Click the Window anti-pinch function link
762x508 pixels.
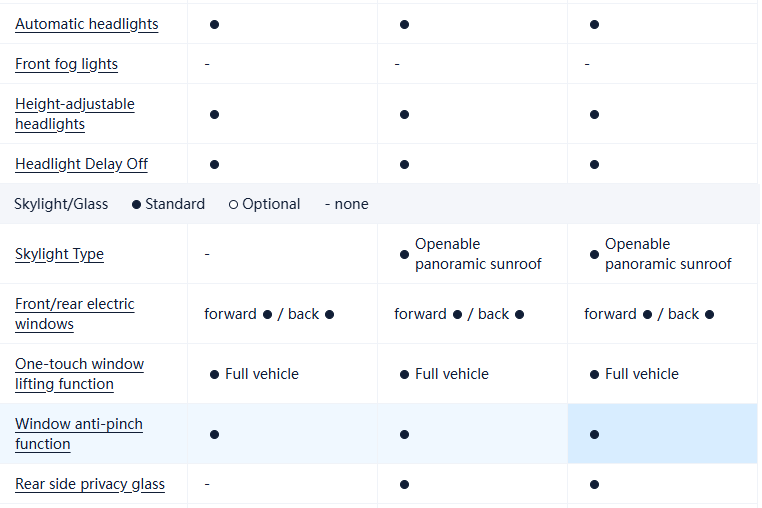[78, 434]
